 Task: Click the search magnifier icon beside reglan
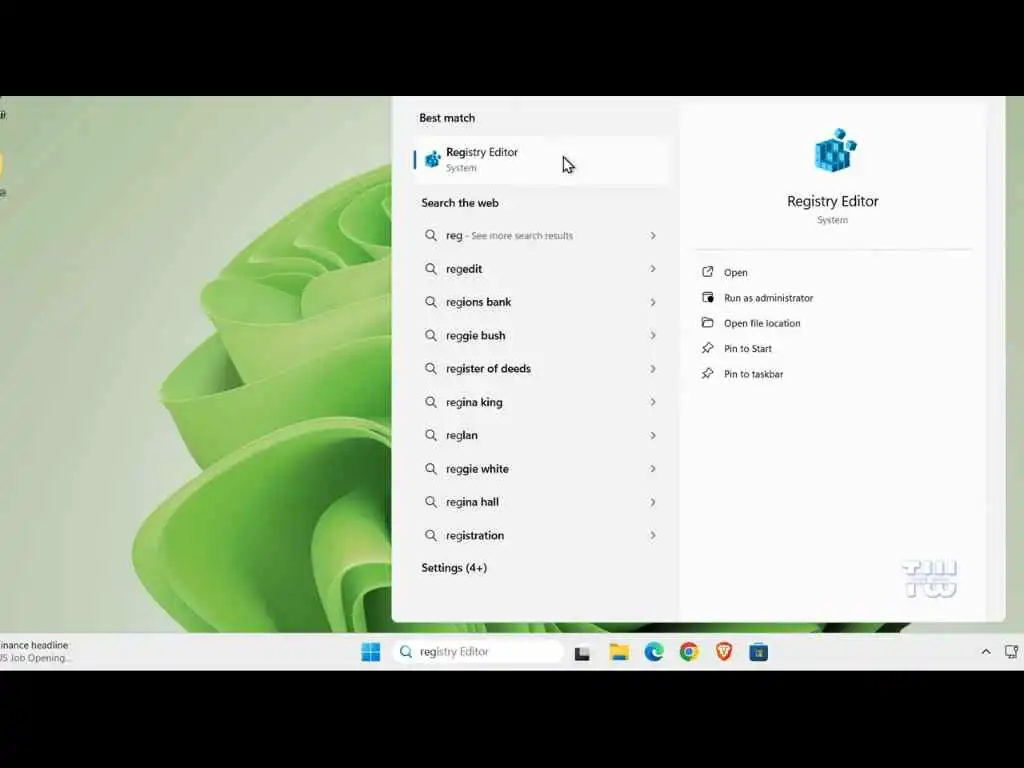click(x=431, y=435)
